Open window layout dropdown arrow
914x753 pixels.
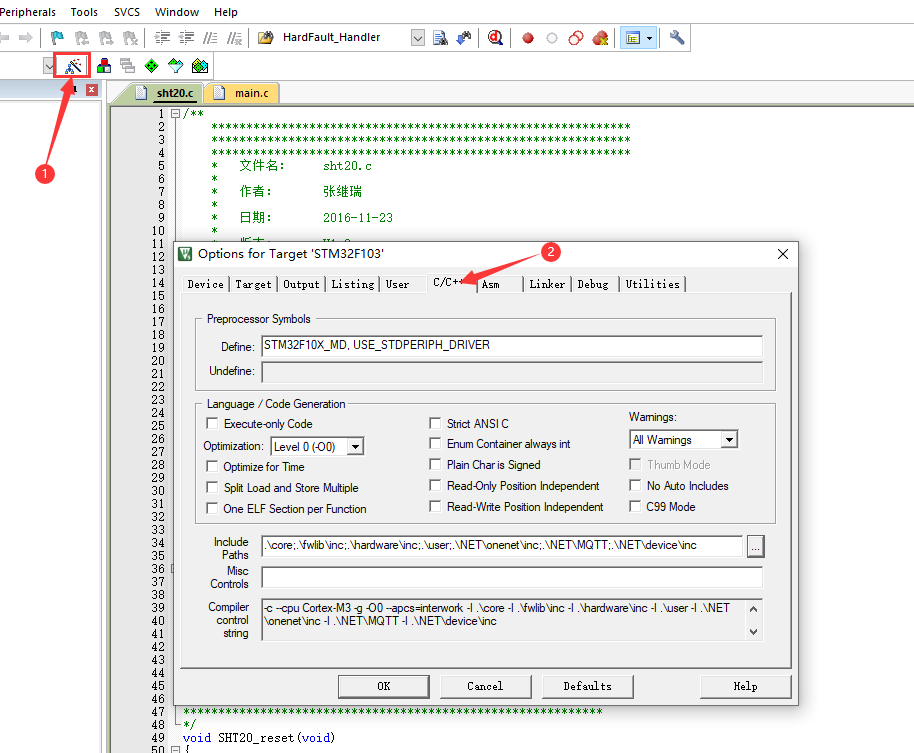[x=649, y=38]
